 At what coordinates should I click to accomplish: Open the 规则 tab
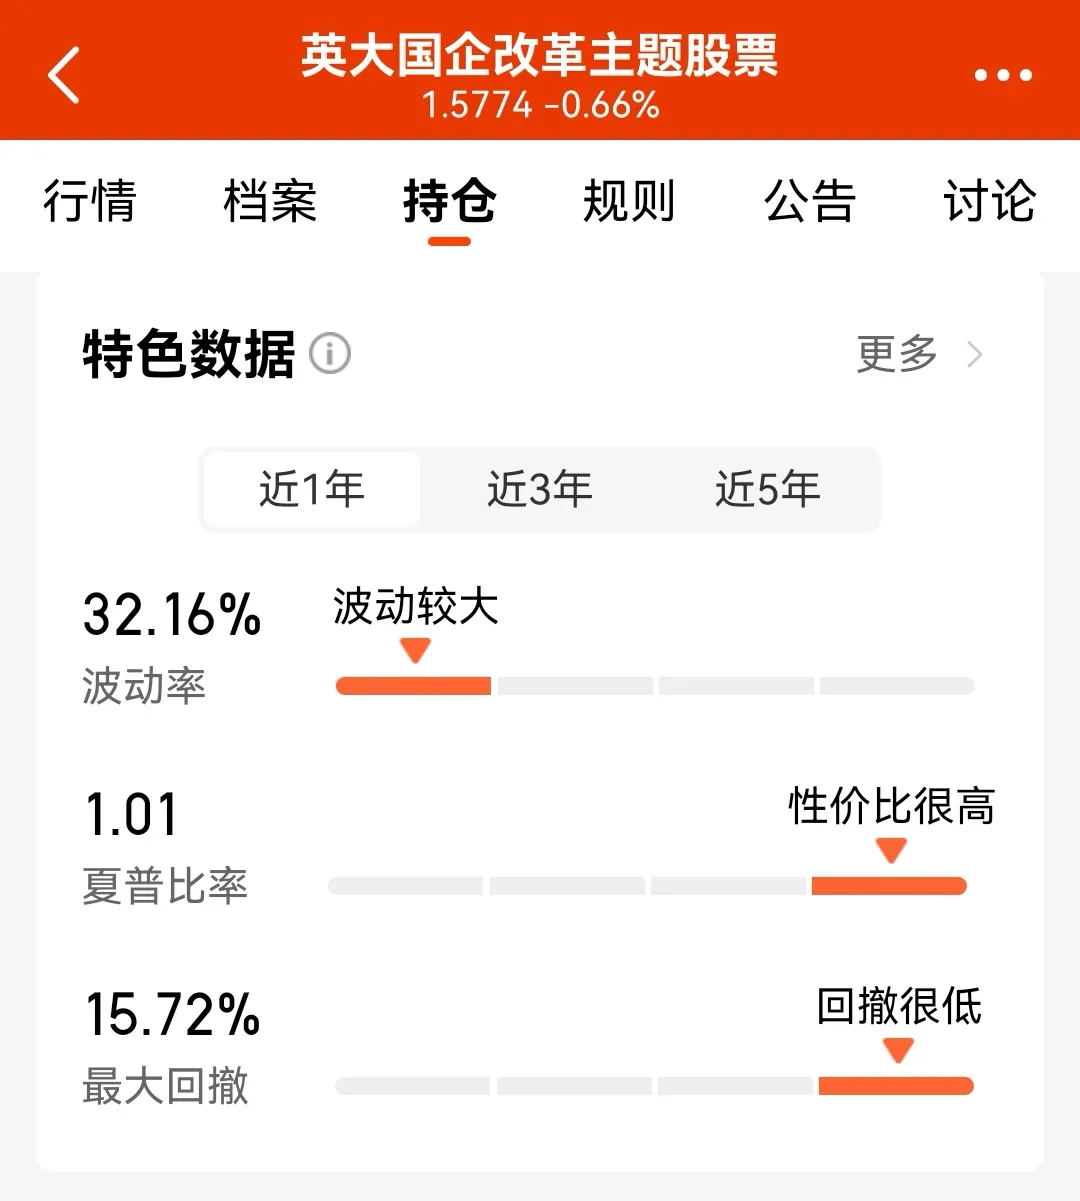630,201
